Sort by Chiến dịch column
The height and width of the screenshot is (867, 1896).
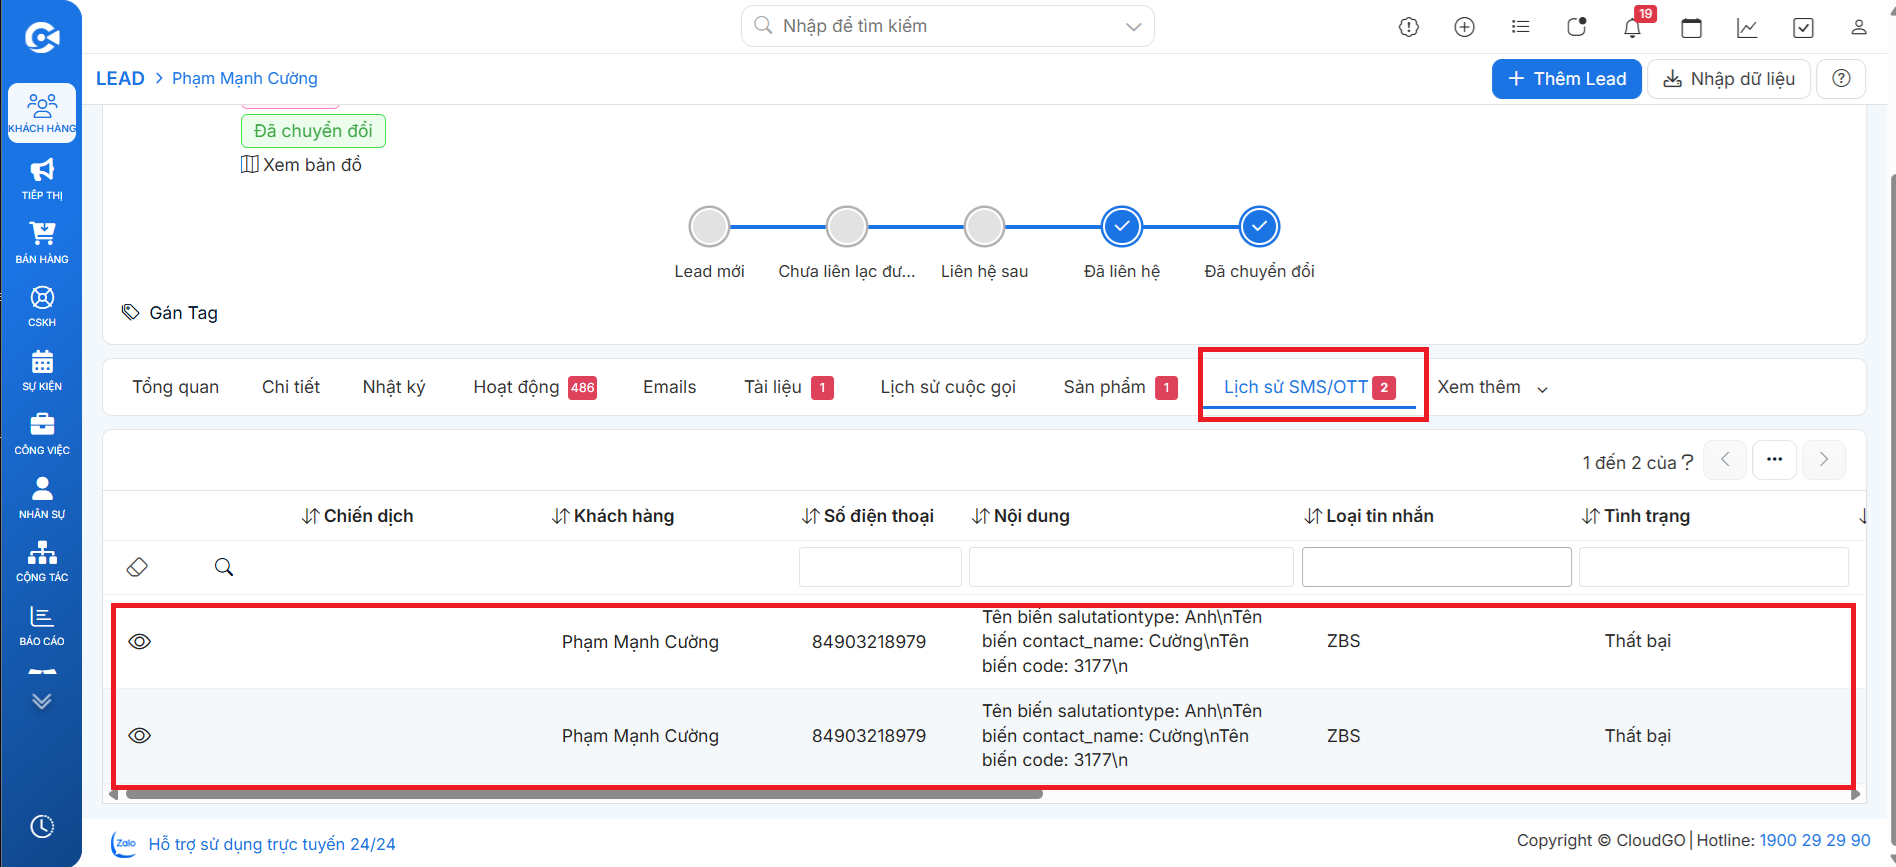pos(358,516)
